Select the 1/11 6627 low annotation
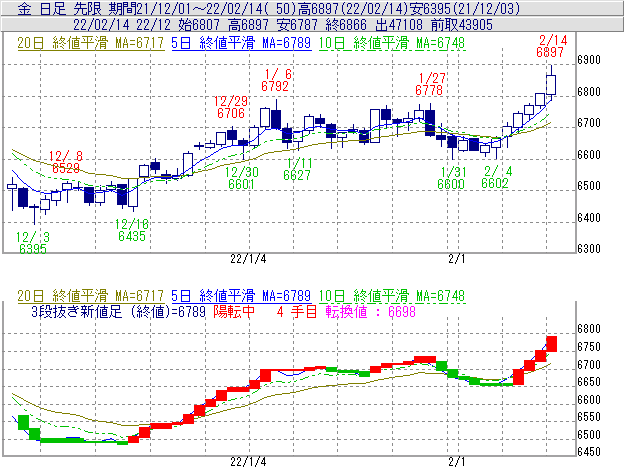The height and width of the screenshot is (475, 624). [x=297, y=169]
